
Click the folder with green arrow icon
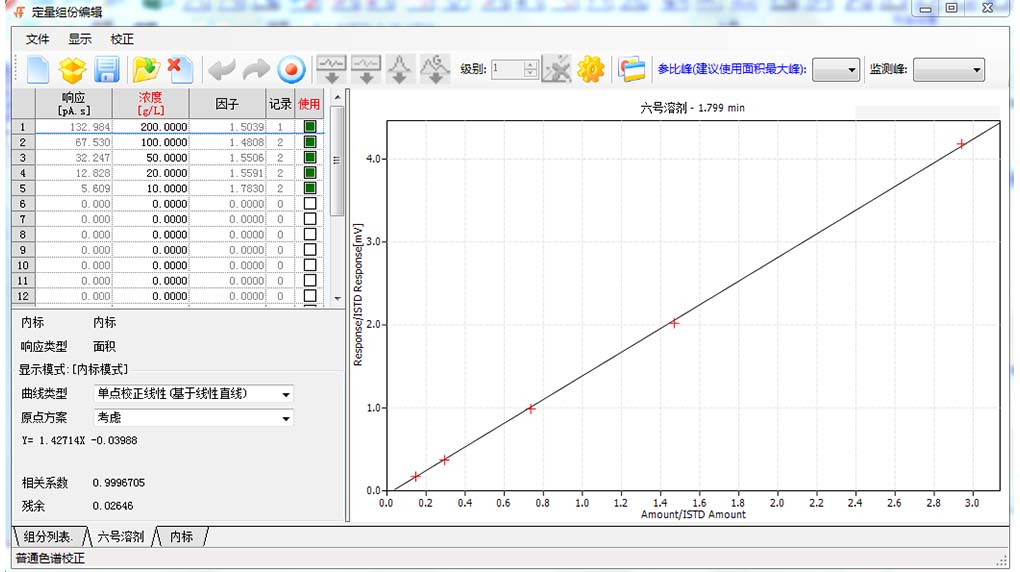click(x=147, y=69)
